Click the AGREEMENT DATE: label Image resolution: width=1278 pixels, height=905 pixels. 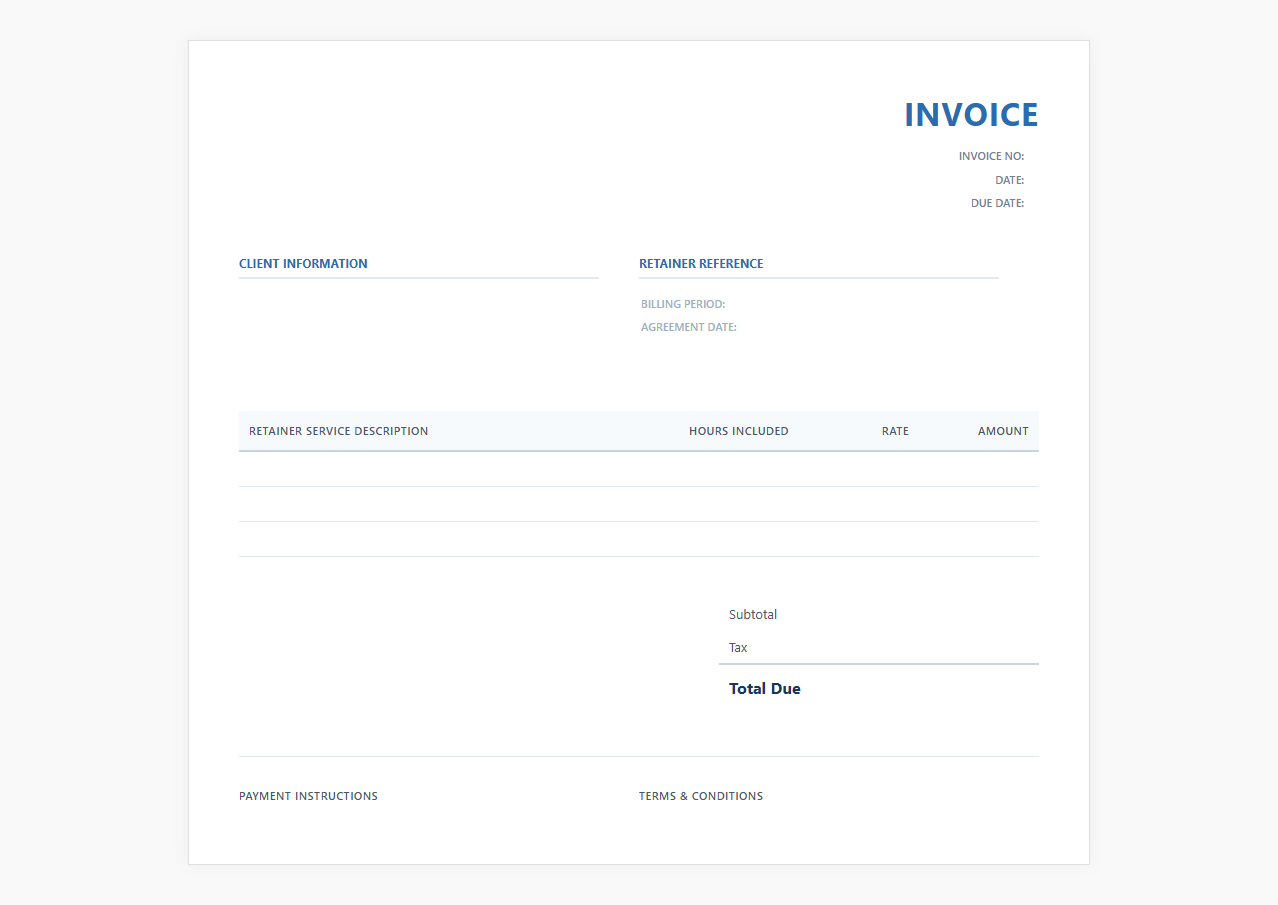coord(689,327)
